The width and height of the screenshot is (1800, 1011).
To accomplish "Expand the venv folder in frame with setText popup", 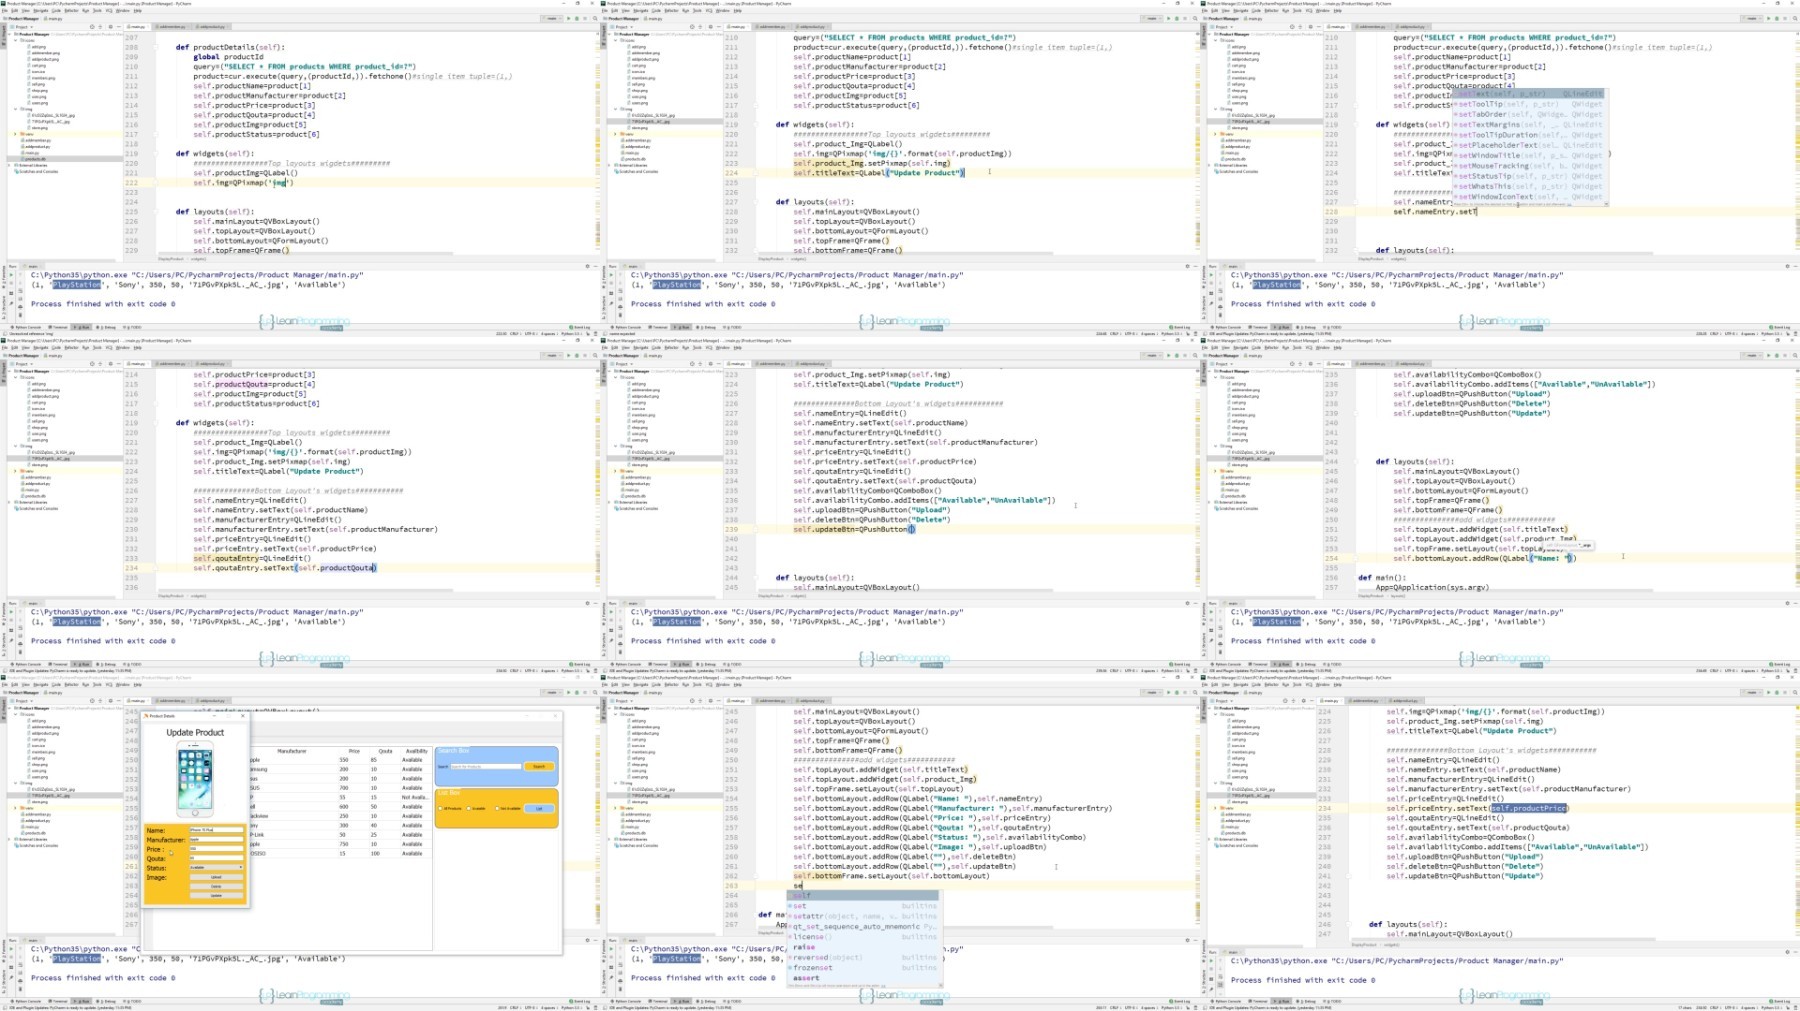I will [x=1215, y=134].
